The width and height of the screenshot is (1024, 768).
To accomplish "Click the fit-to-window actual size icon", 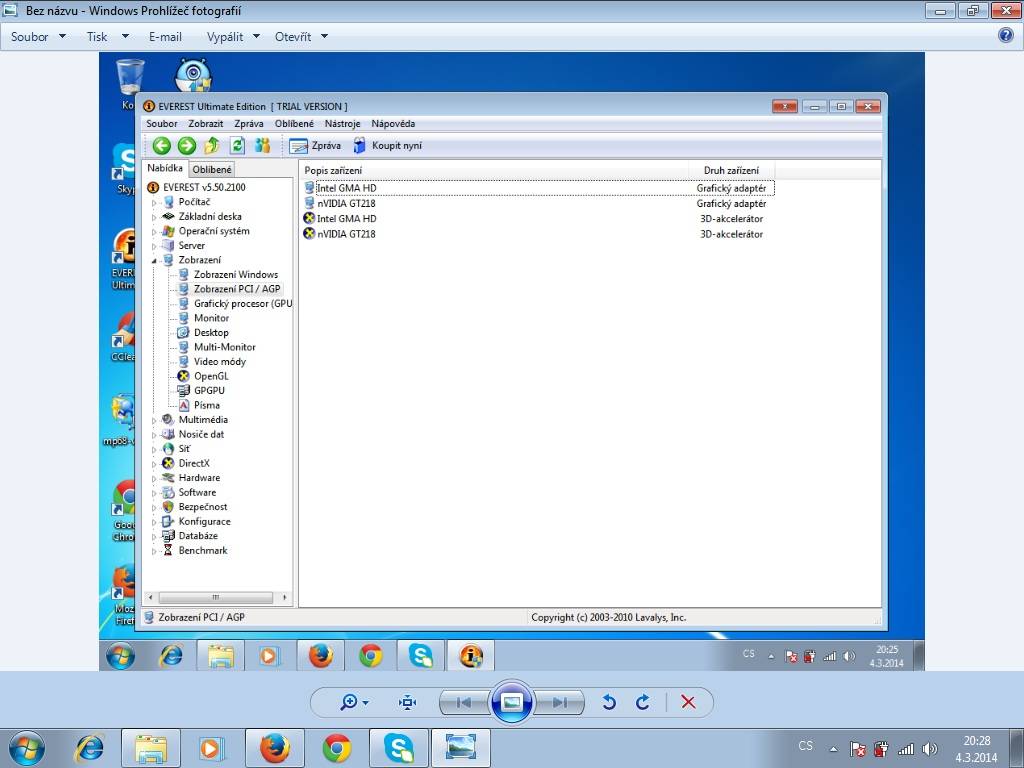I will point(408,702).
